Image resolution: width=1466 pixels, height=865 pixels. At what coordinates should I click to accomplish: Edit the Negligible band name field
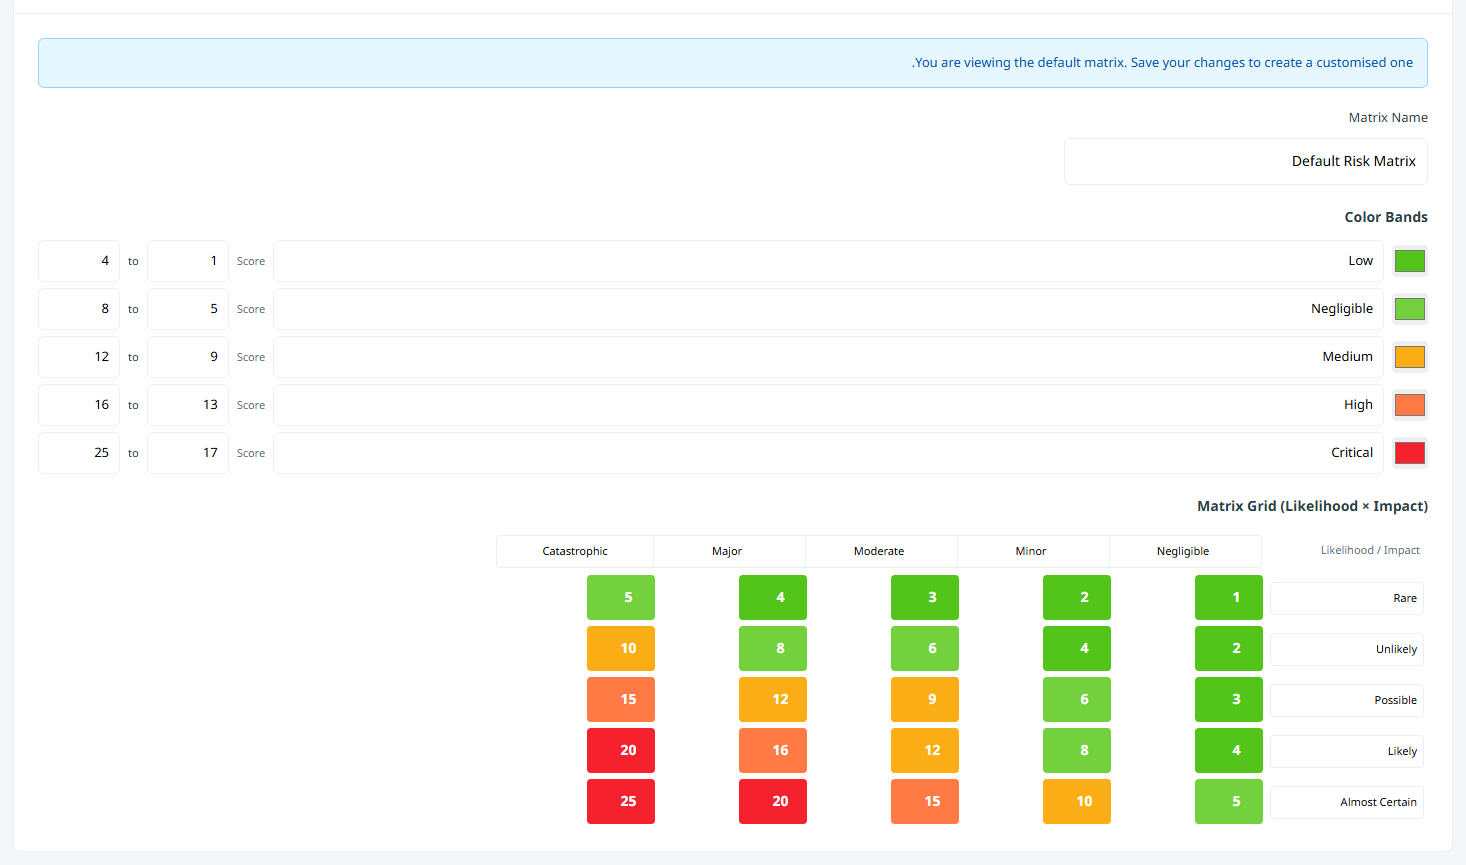click(x=828, y=309)
